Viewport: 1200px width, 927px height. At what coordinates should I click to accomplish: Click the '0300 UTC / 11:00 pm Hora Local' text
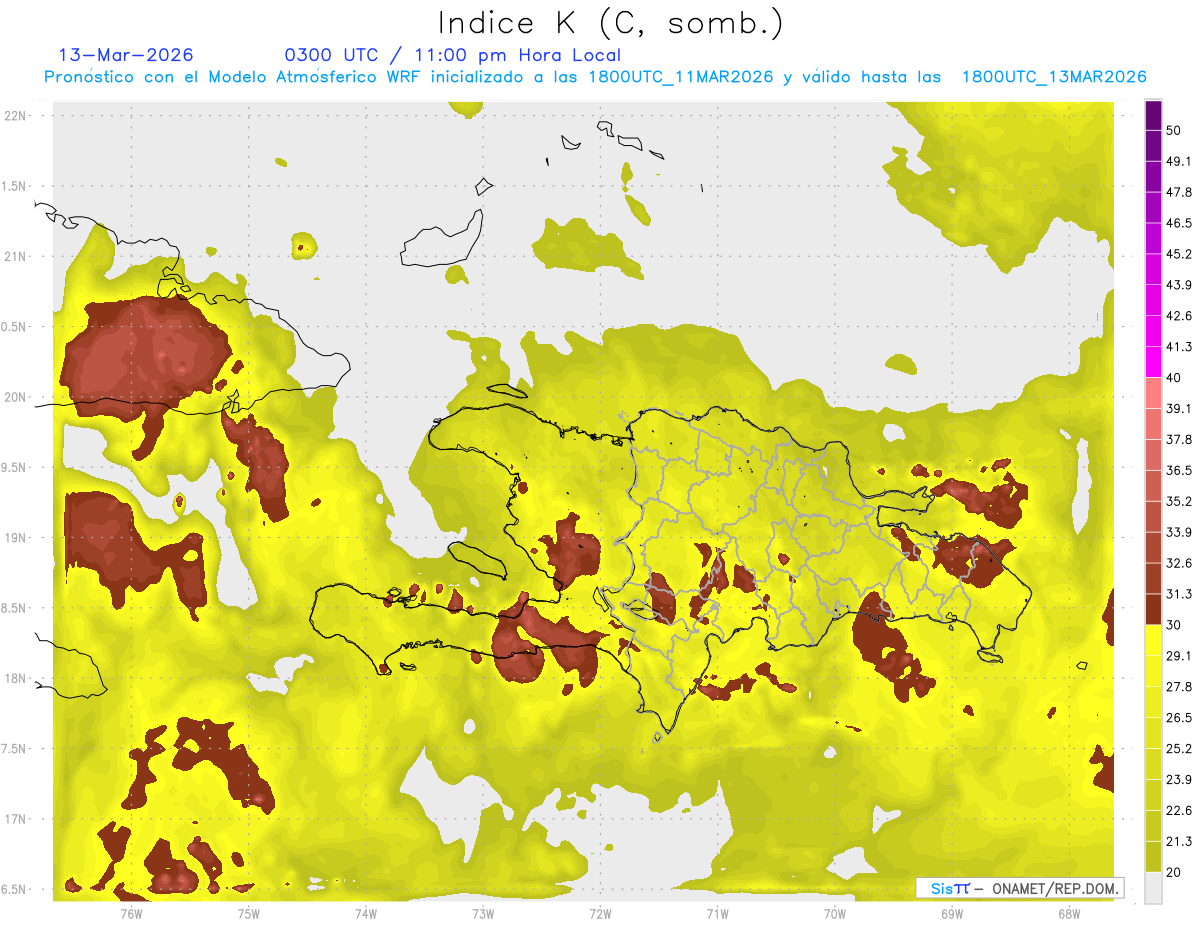click(453, 55)
